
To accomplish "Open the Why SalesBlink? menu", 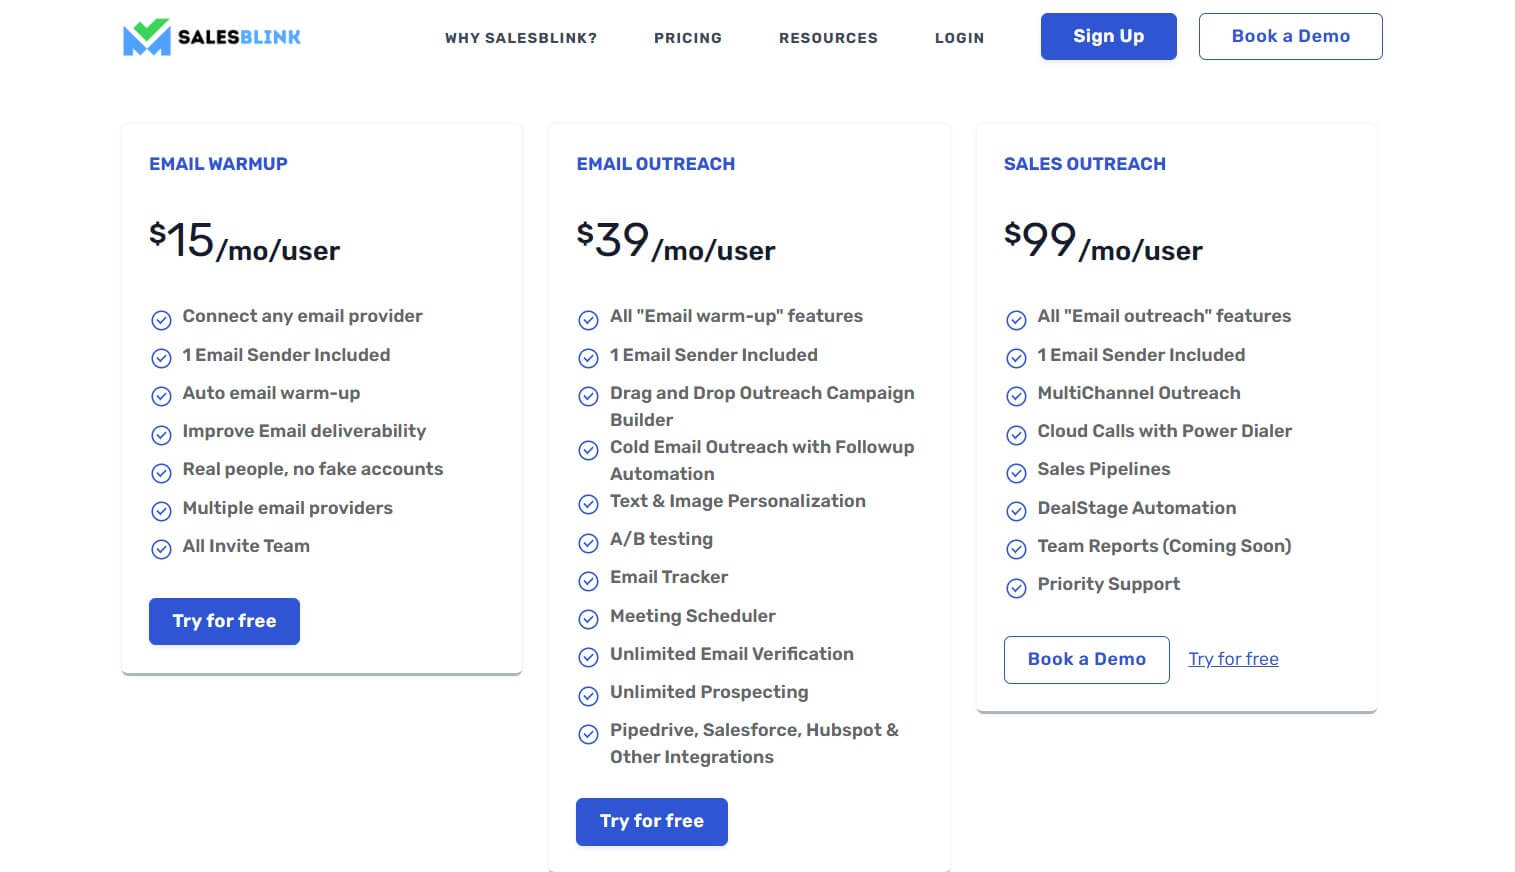I will pyautogui.click(x=521, y=38).
